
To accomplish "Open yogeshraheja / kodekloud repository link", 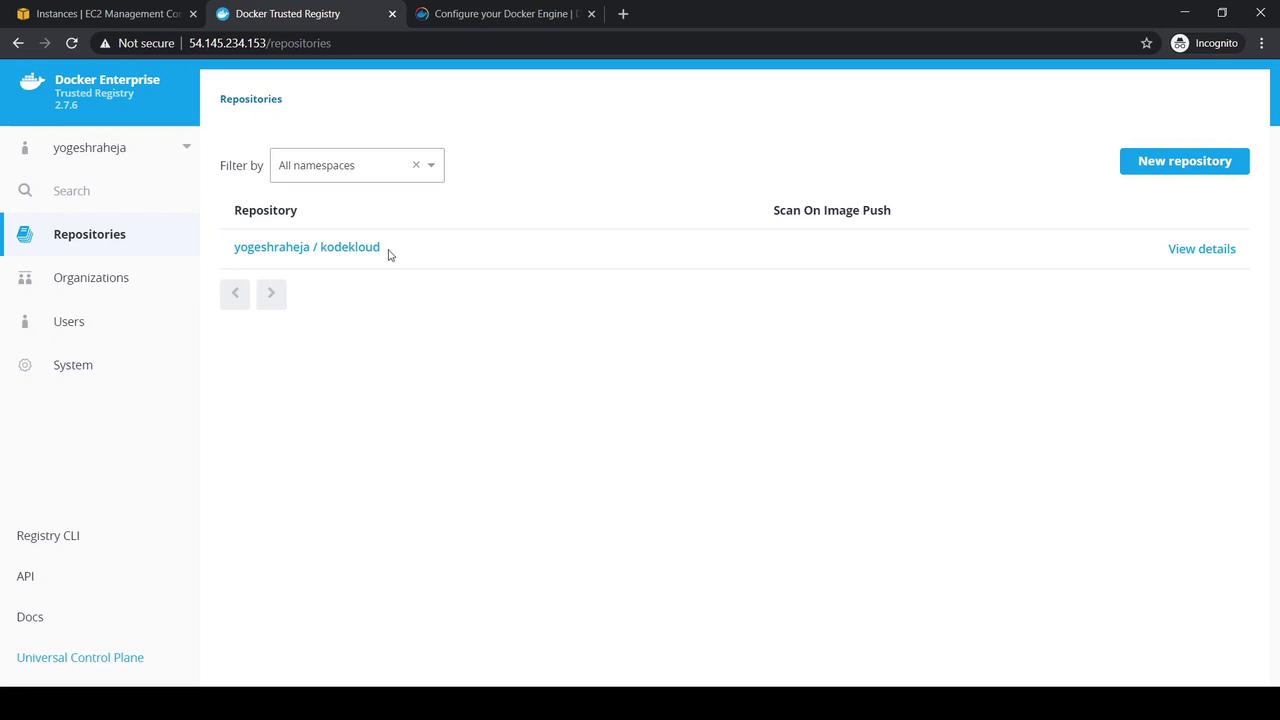I will [307, 247].
